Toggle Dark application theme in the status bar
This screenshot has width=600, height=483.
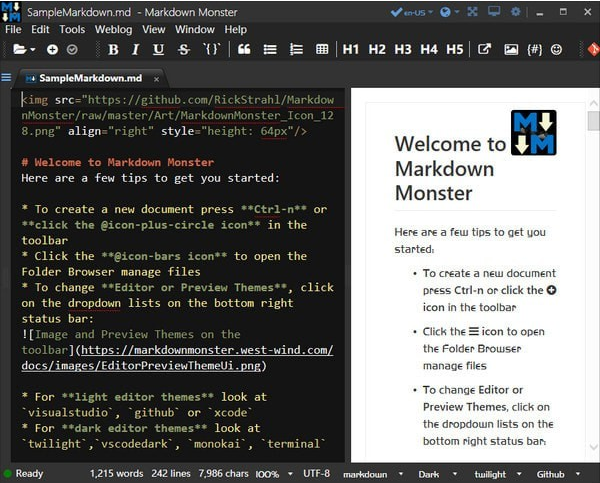click(x=428, y=474)
